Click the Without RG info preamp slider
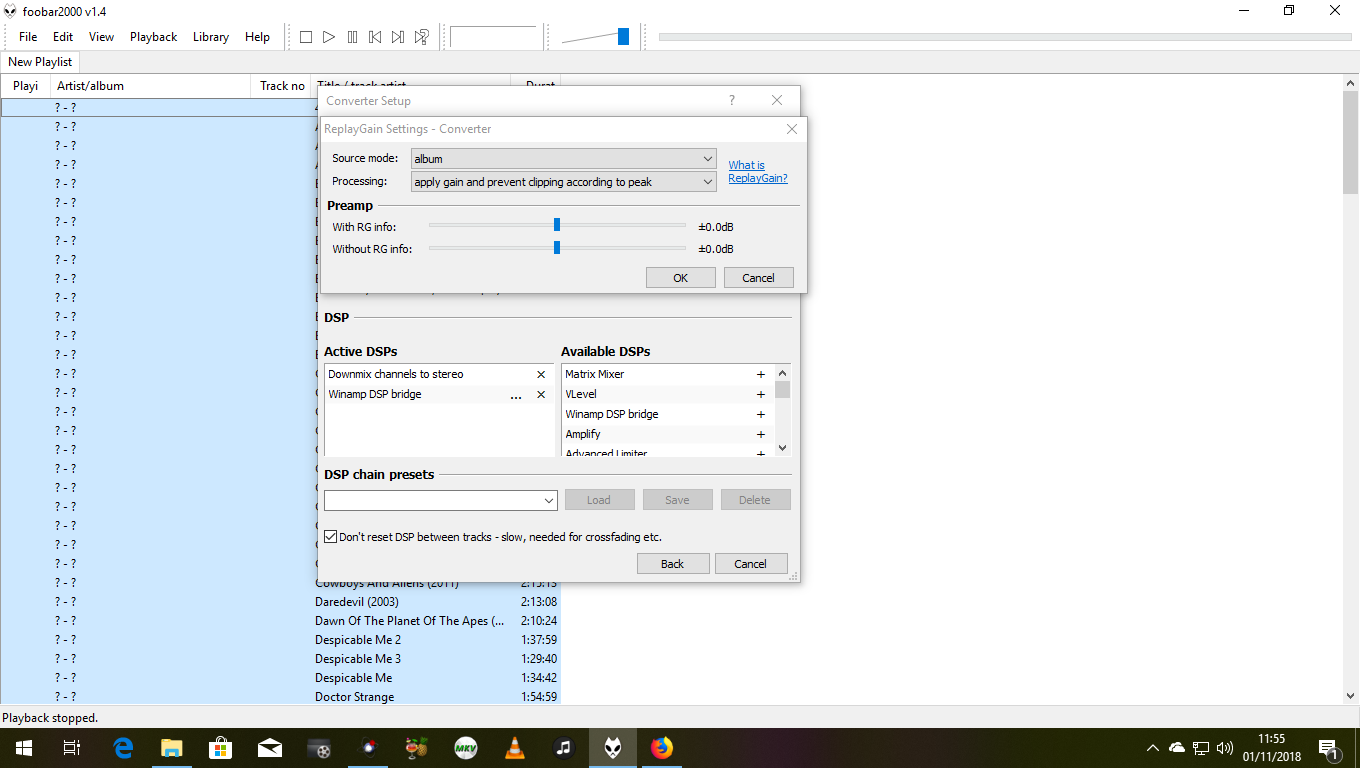 [x=557, y=248]
